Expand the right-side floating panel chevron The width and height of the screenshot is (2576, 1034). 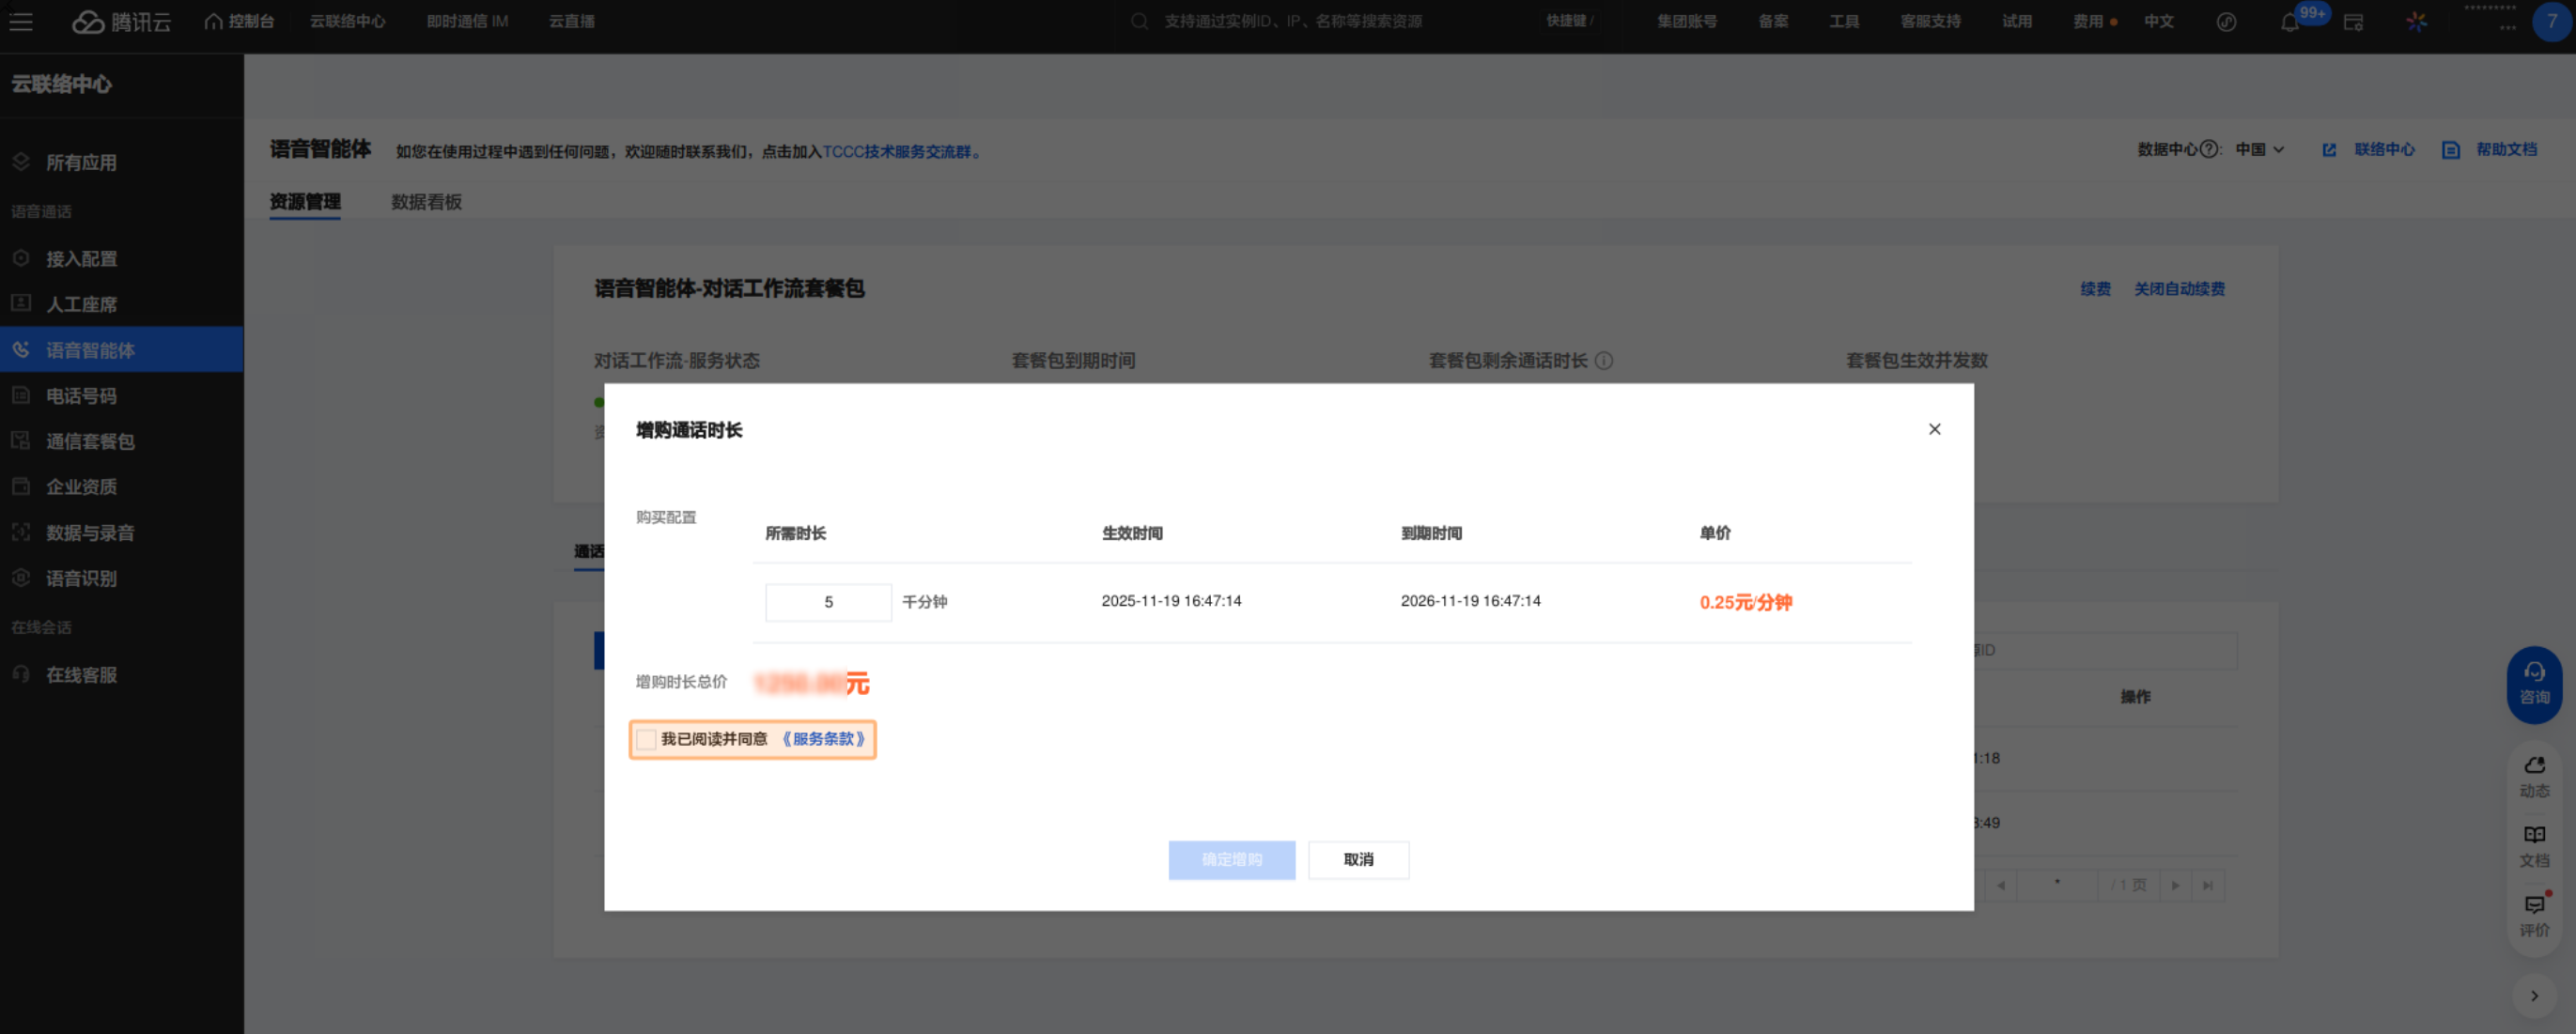[2533, 995]
